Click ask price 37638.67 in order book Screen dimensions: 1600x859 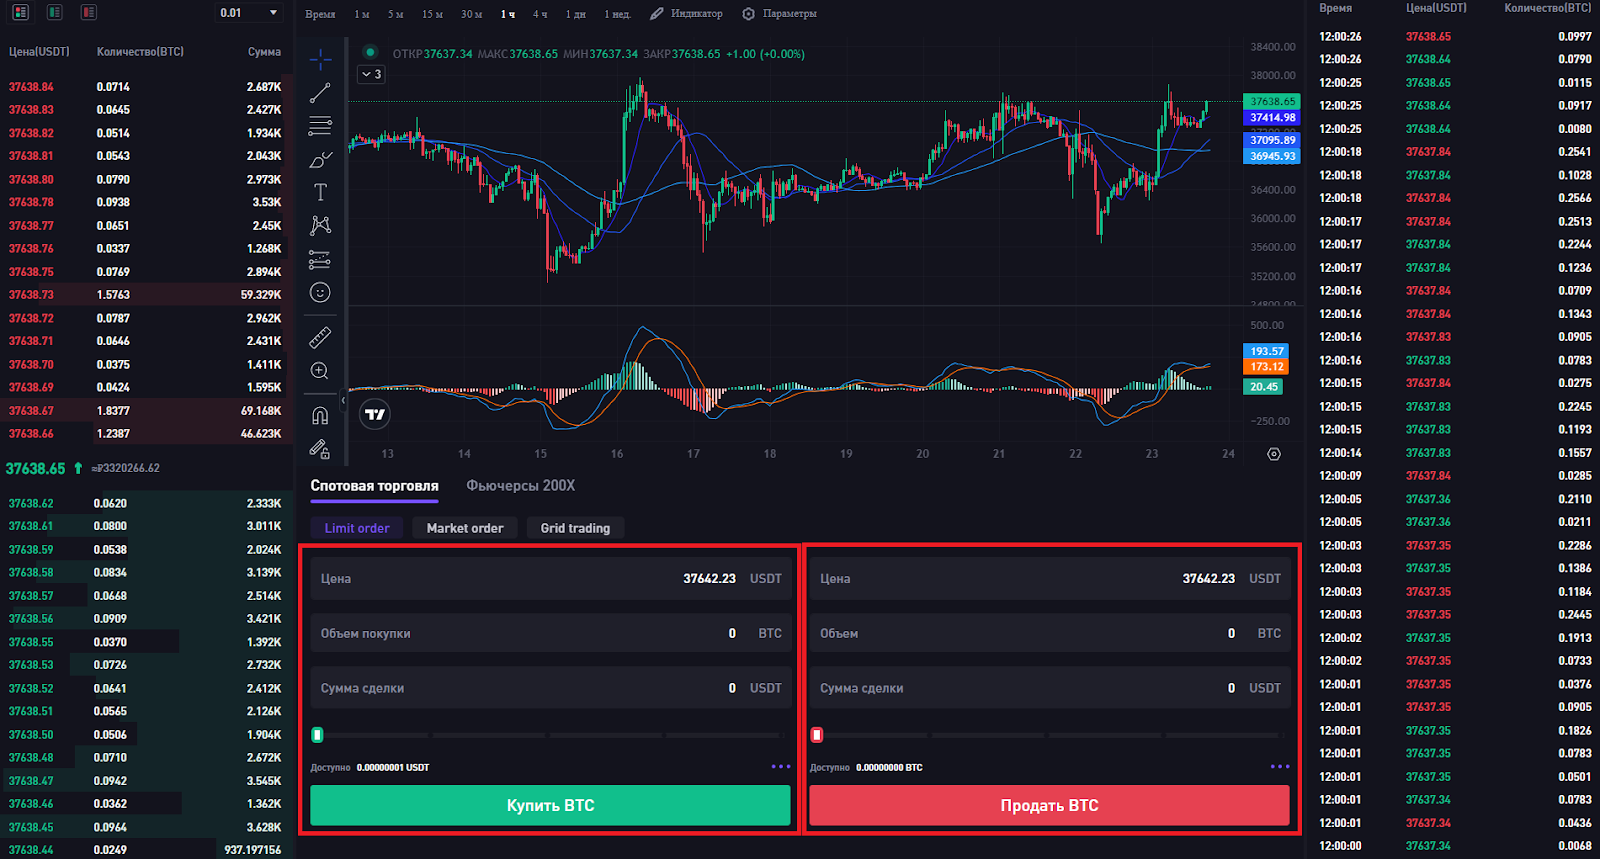[31, 411]
